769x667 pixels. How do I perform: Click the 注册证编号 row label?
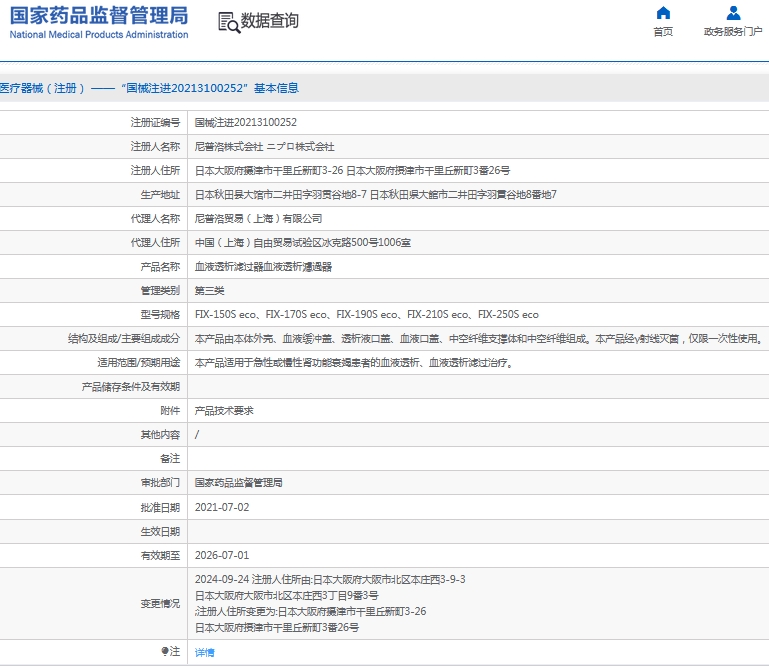pyautogui.click(x=155, y=123)
